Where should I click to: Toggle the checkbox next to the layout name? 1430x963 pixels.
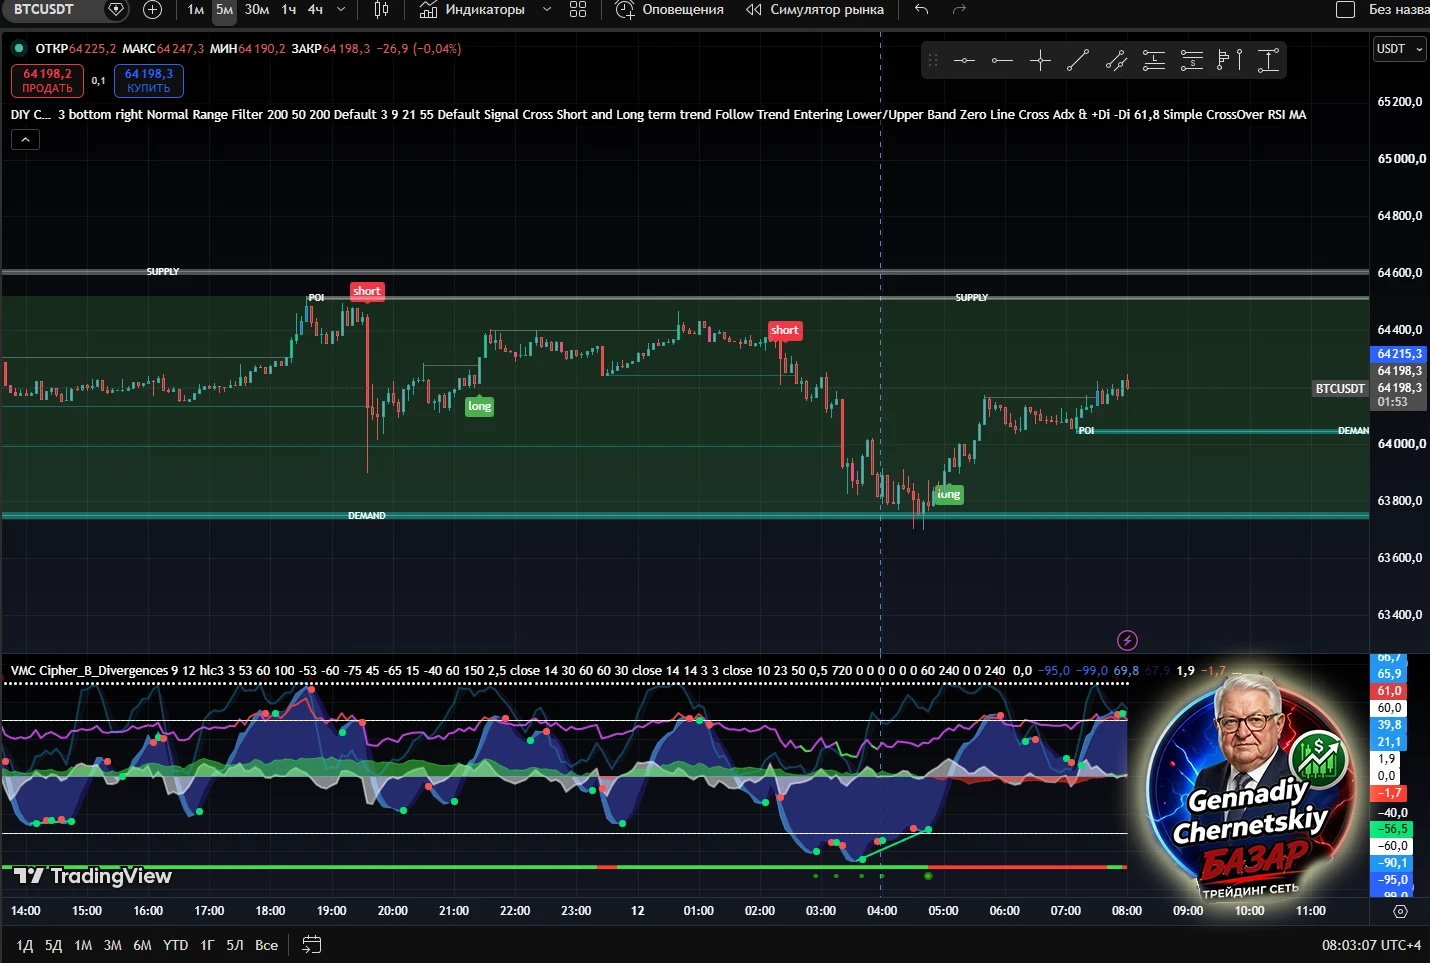[x=1345, y=10]
